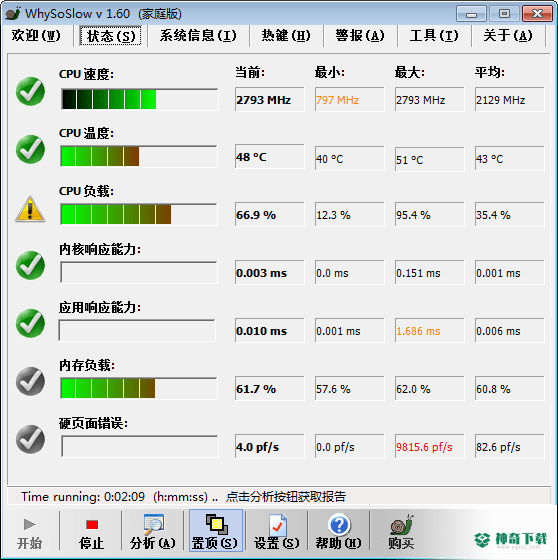The width and height of the screenshot is (558, 560).
Task: Click the snail app icon in title bar
Action: click(13, 14)
